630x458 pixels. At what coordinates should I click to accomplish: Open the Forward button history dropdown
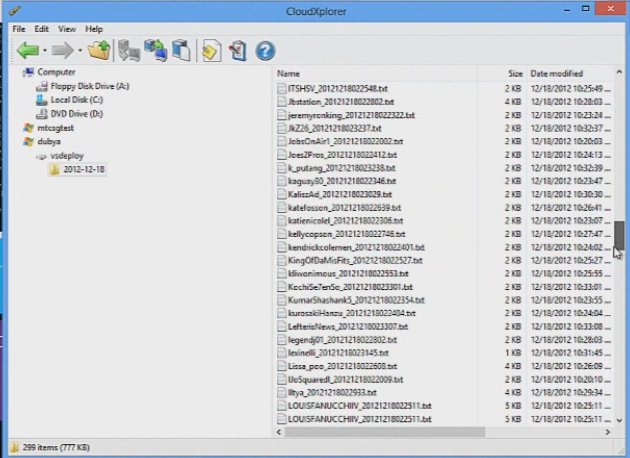click(80, 51)
